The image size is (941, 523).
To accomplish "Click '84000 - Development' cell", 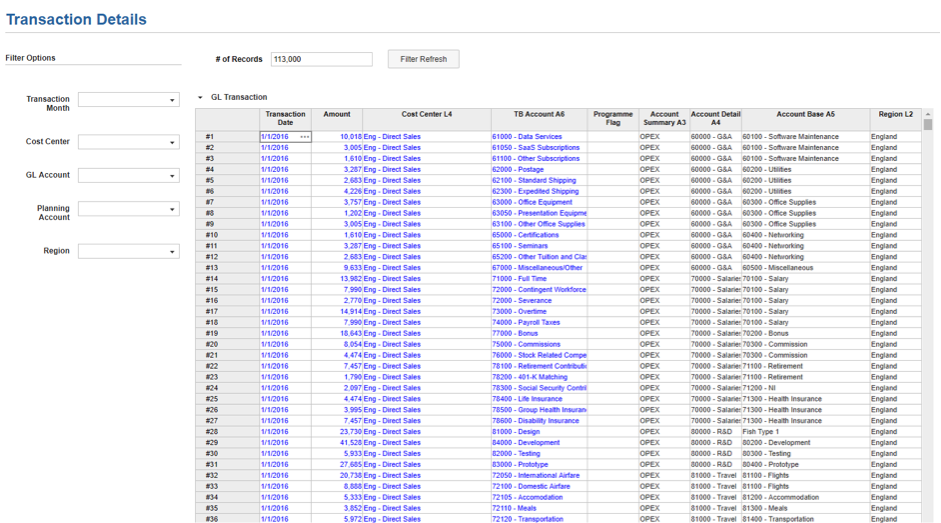I will coord(539,443).
